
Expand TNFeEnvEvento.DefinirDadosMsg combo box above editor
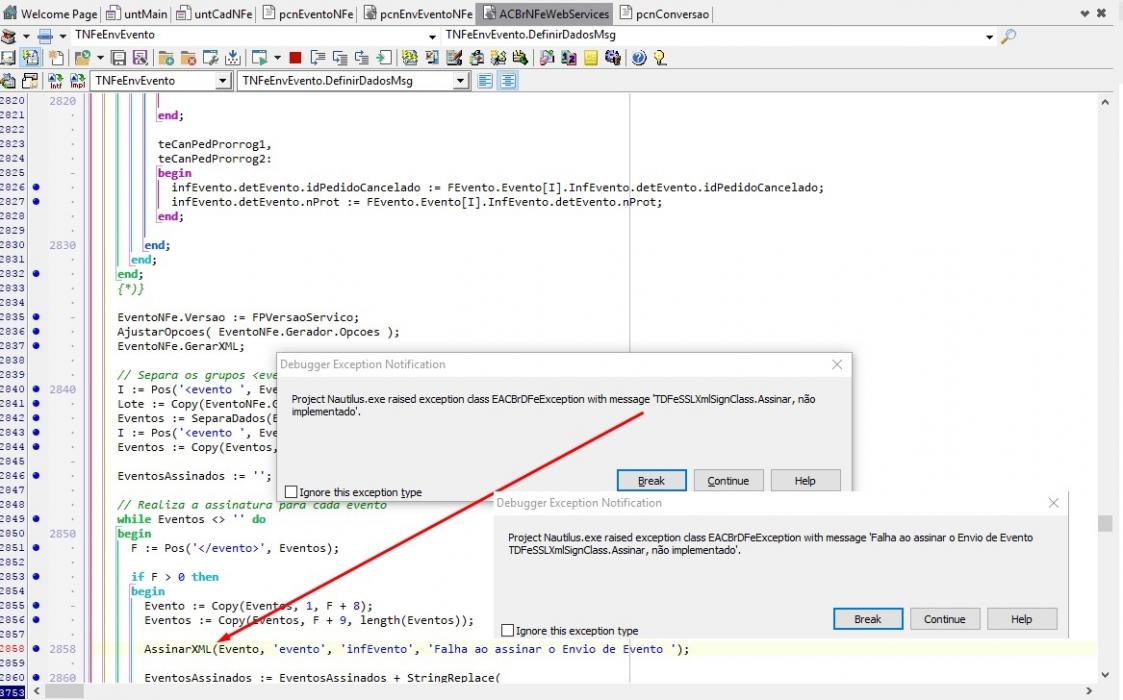click(x=461, y=81)
